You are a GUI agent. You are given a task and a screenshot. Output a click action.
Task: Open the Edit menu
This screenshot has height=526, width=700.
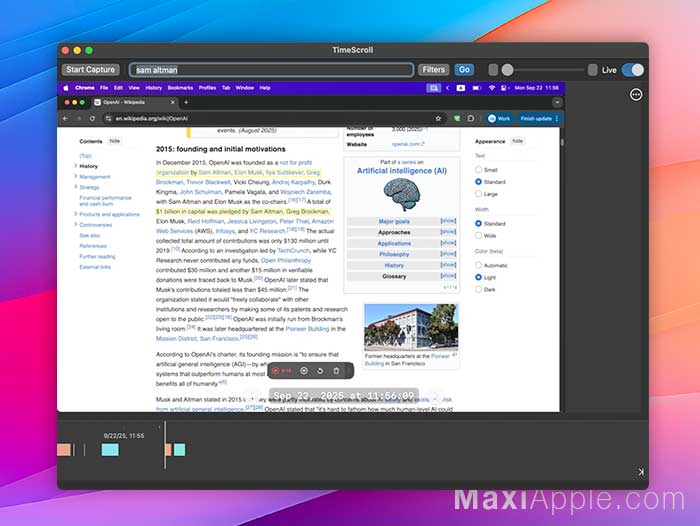coord(118,88)
